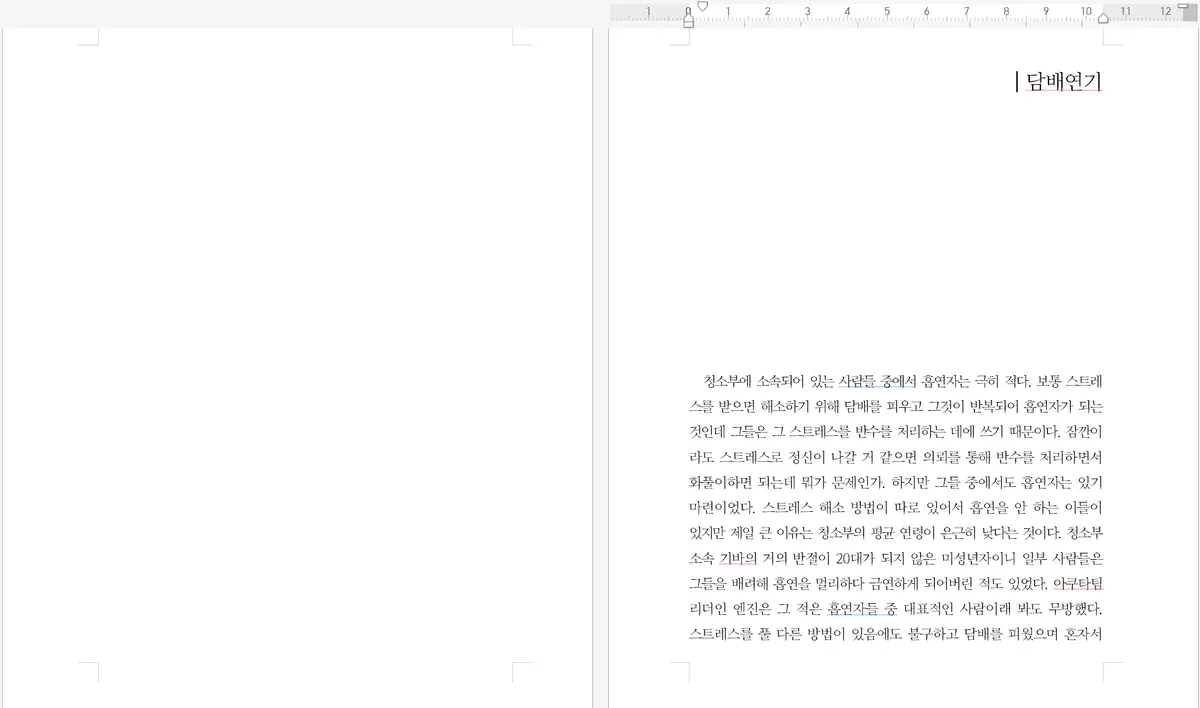Click the Right Indent marker on ruler

1103,18
